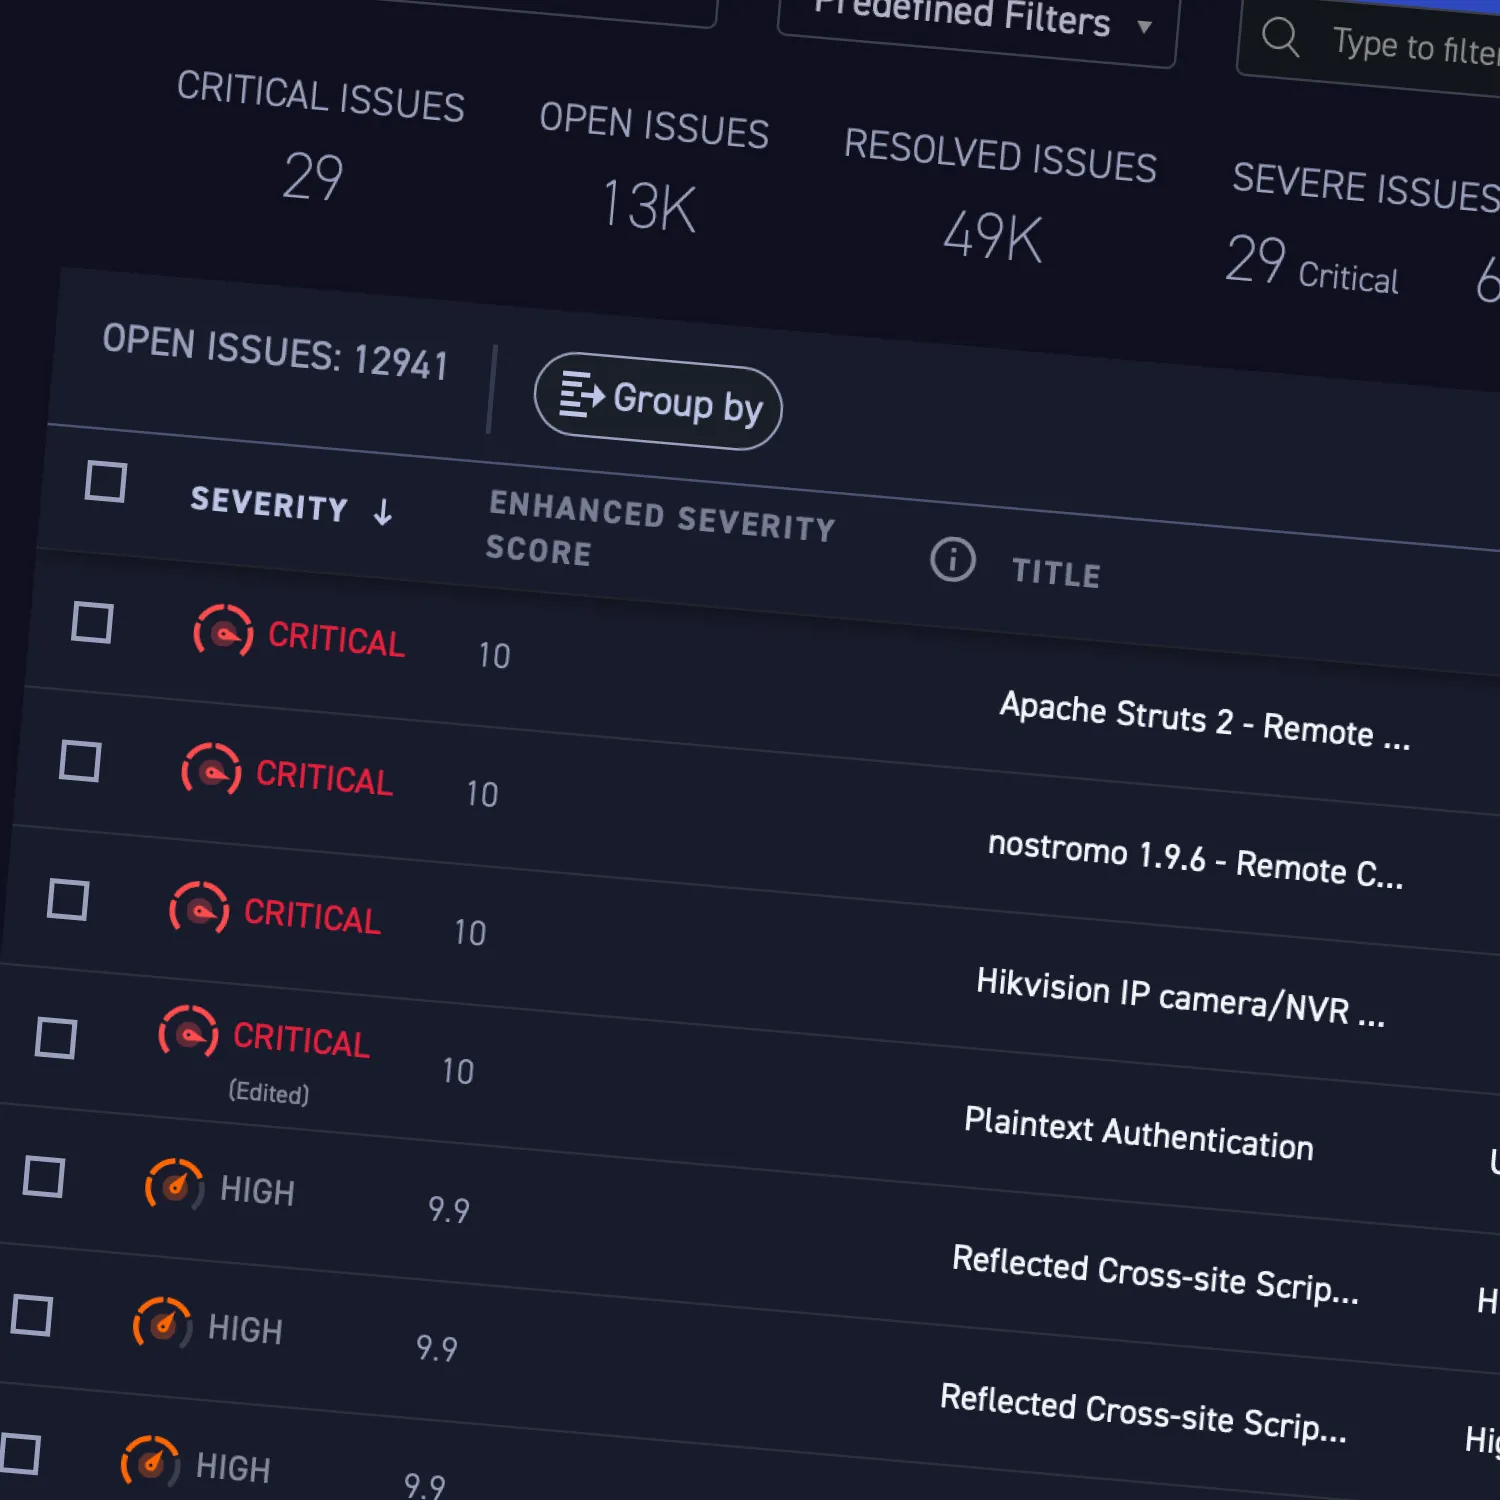Click score 10 in nostromo row

(x=482, y=794)
